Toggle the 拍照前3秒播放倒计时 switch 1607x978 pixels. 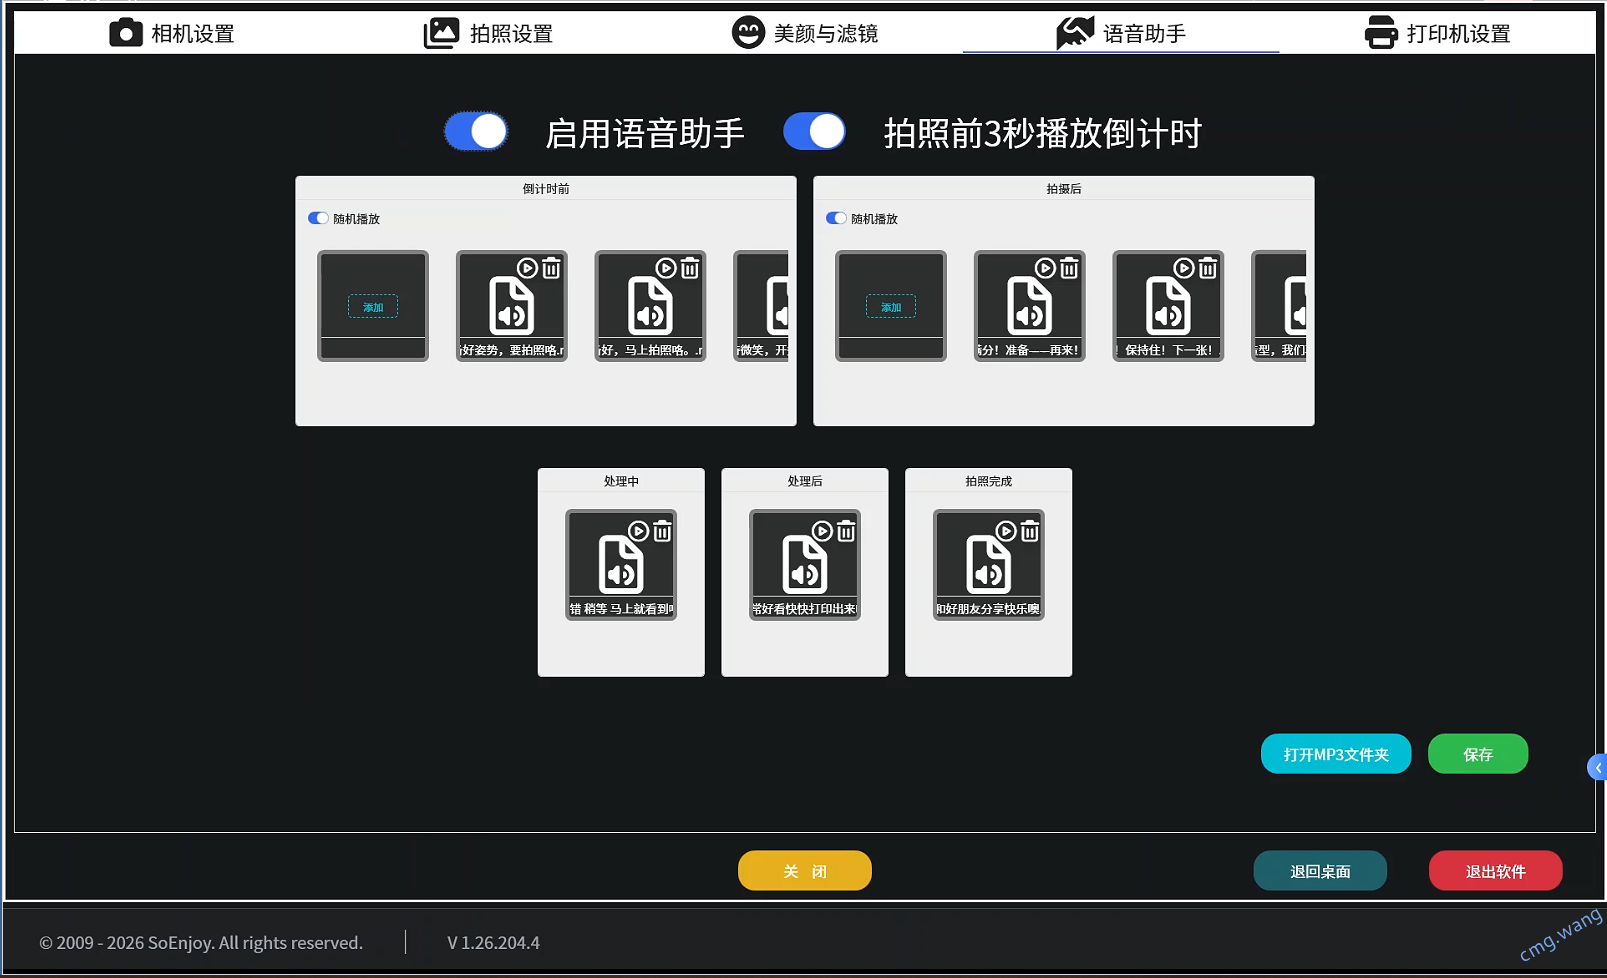(x=814, y=132)
